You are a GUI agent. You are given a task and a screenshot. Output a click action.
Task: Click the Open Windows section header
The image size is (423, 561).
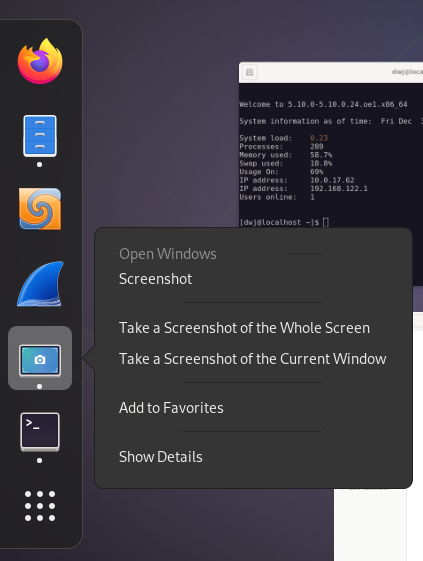pos(167,254)
